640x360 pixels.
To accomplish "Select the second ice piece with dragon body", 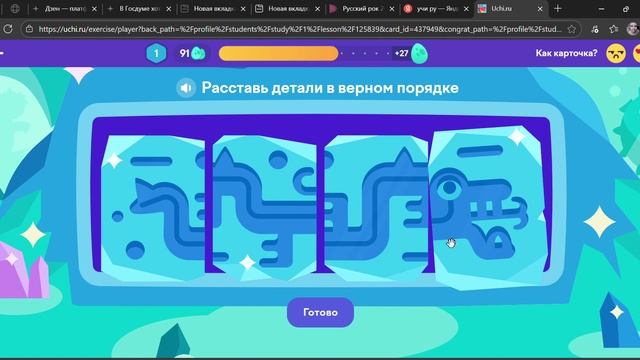I will [264, 208].
